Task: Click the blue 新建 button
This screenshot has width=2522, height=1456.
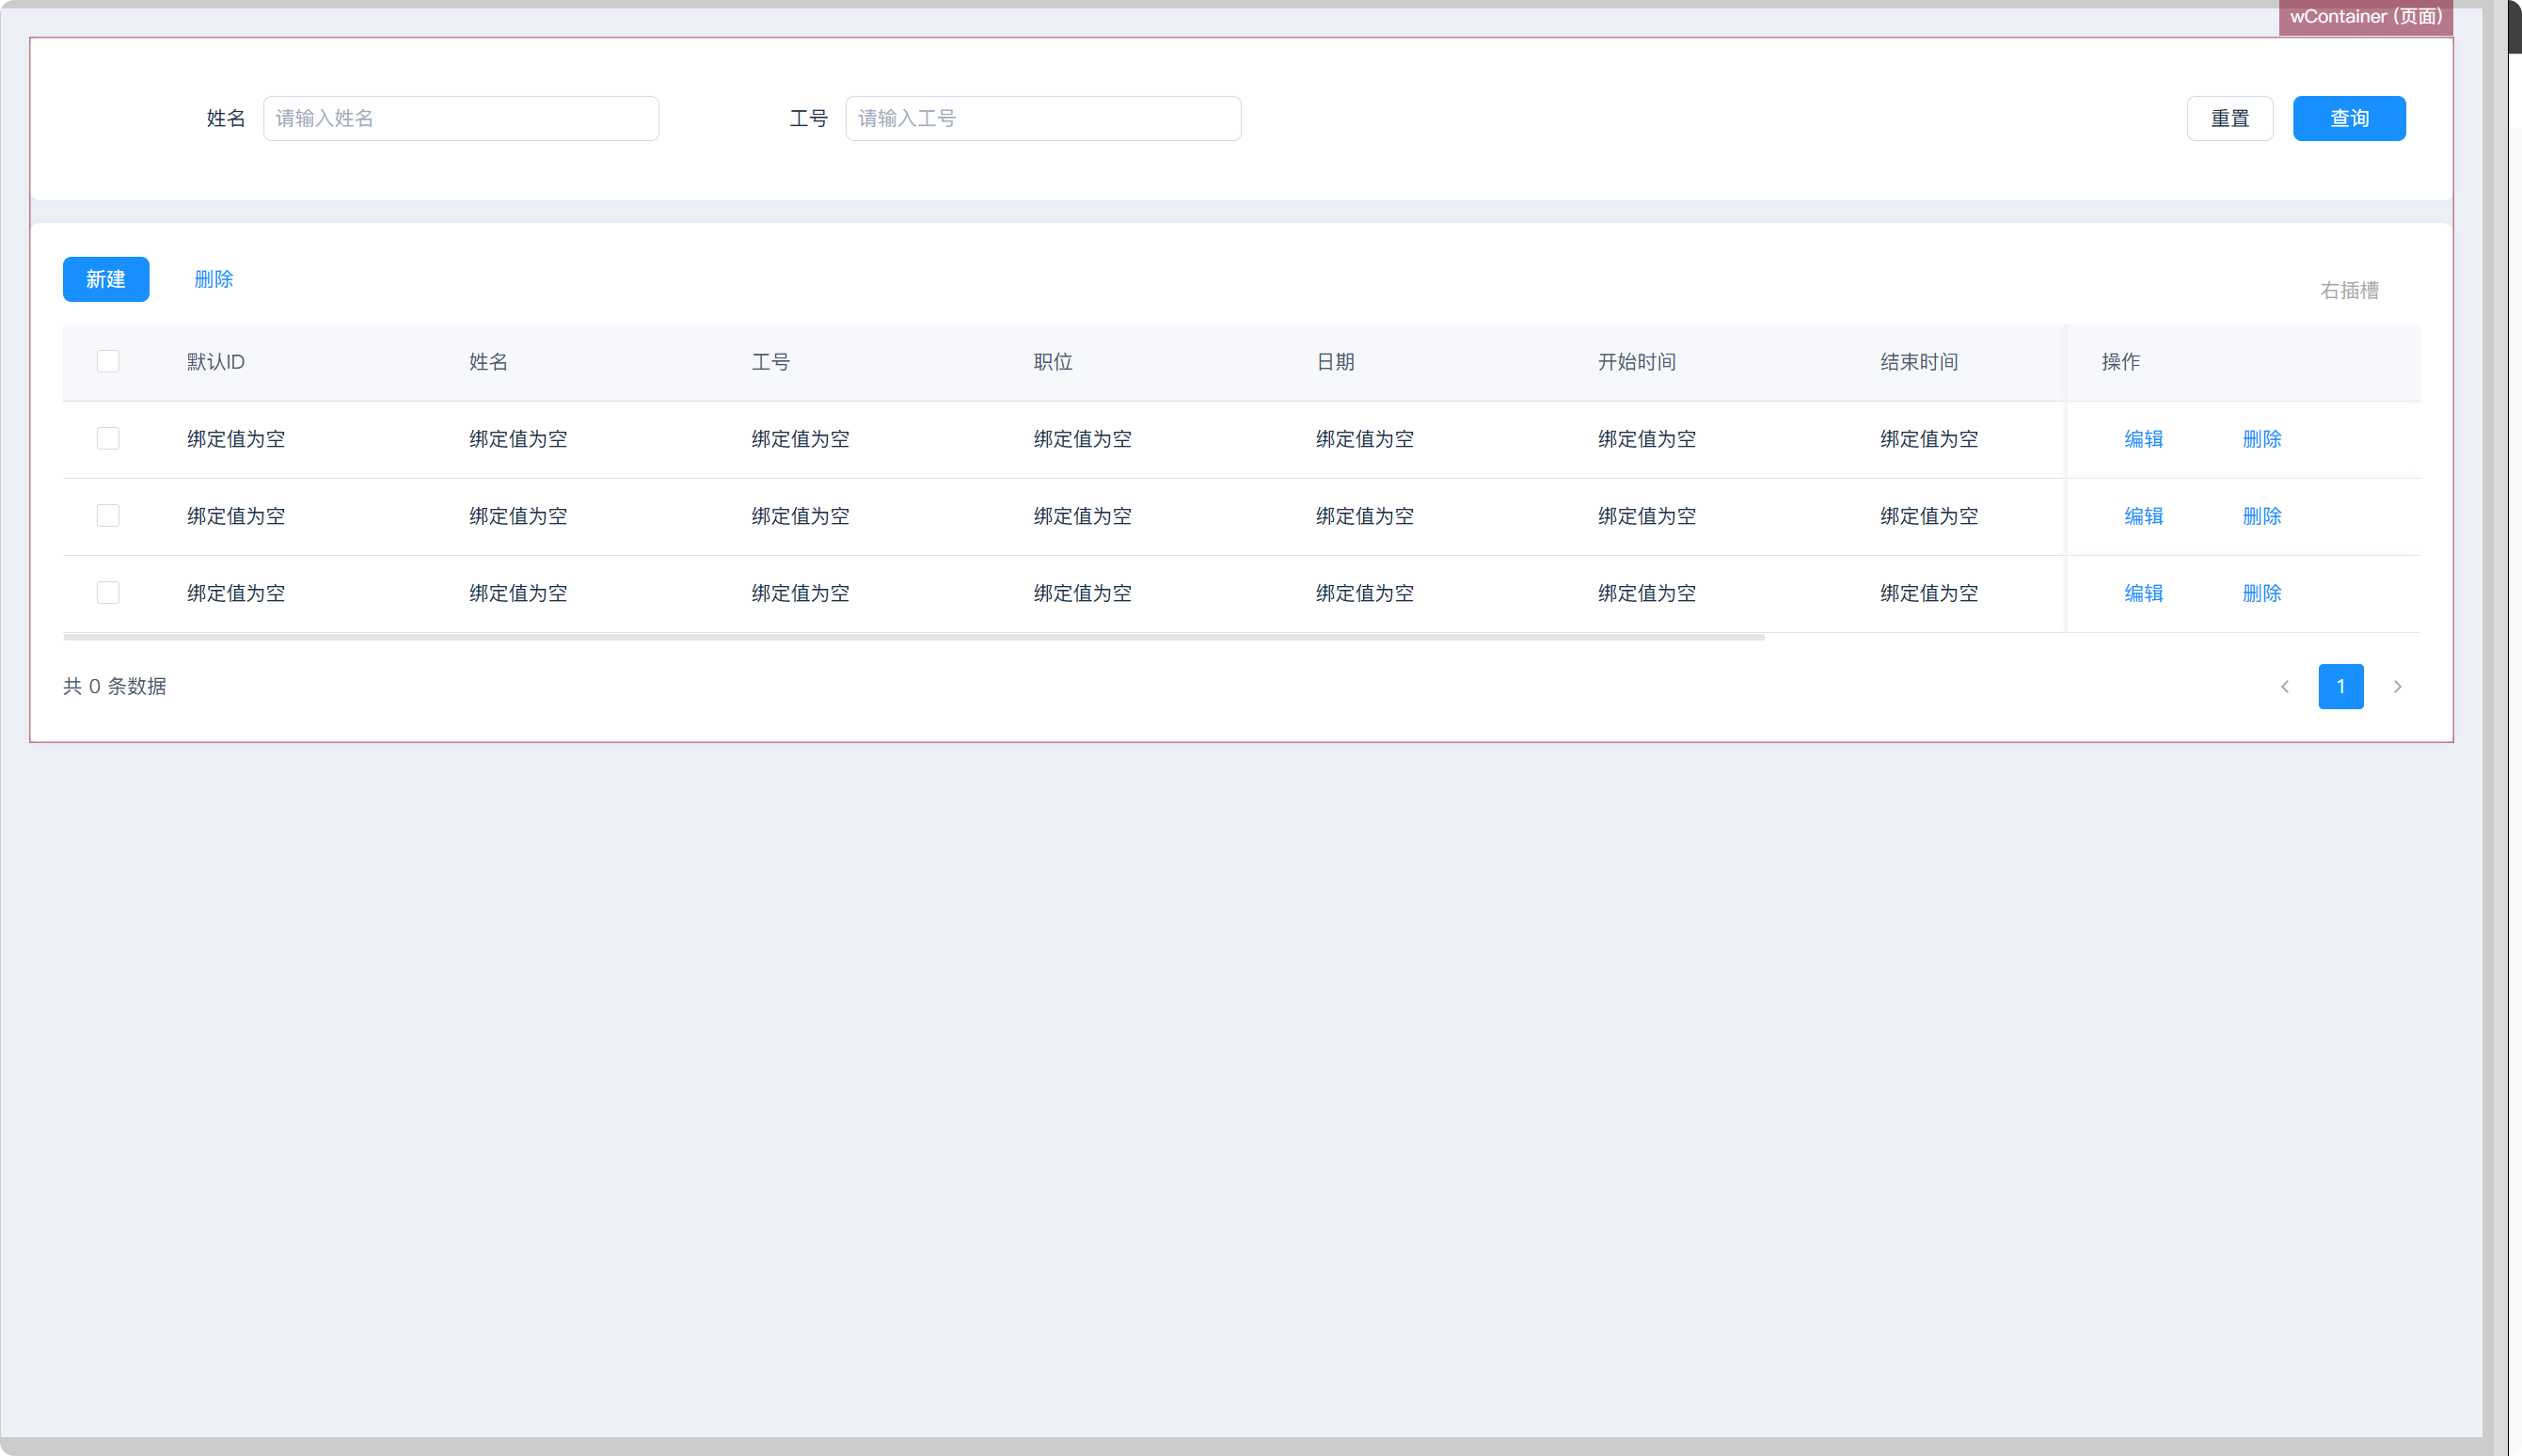Action: click(106, 279)
